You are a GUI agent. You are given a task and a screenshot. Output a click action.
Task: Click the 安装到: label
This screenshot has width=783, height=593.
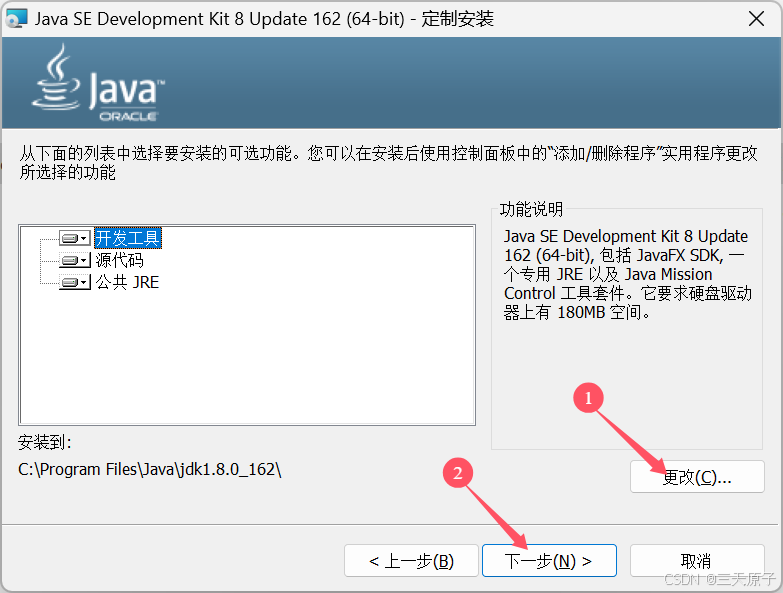pos(45,442)
